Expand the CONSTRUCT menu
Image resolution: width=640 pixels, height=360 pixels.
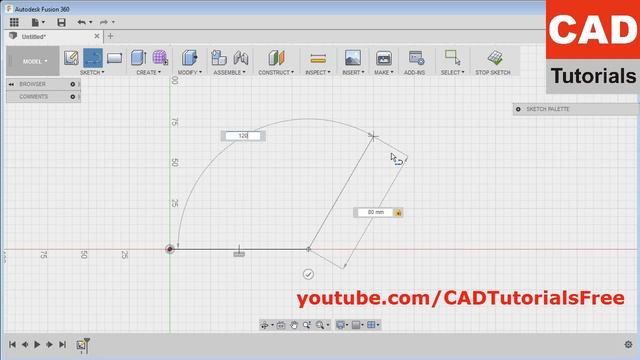coord(276,72)
